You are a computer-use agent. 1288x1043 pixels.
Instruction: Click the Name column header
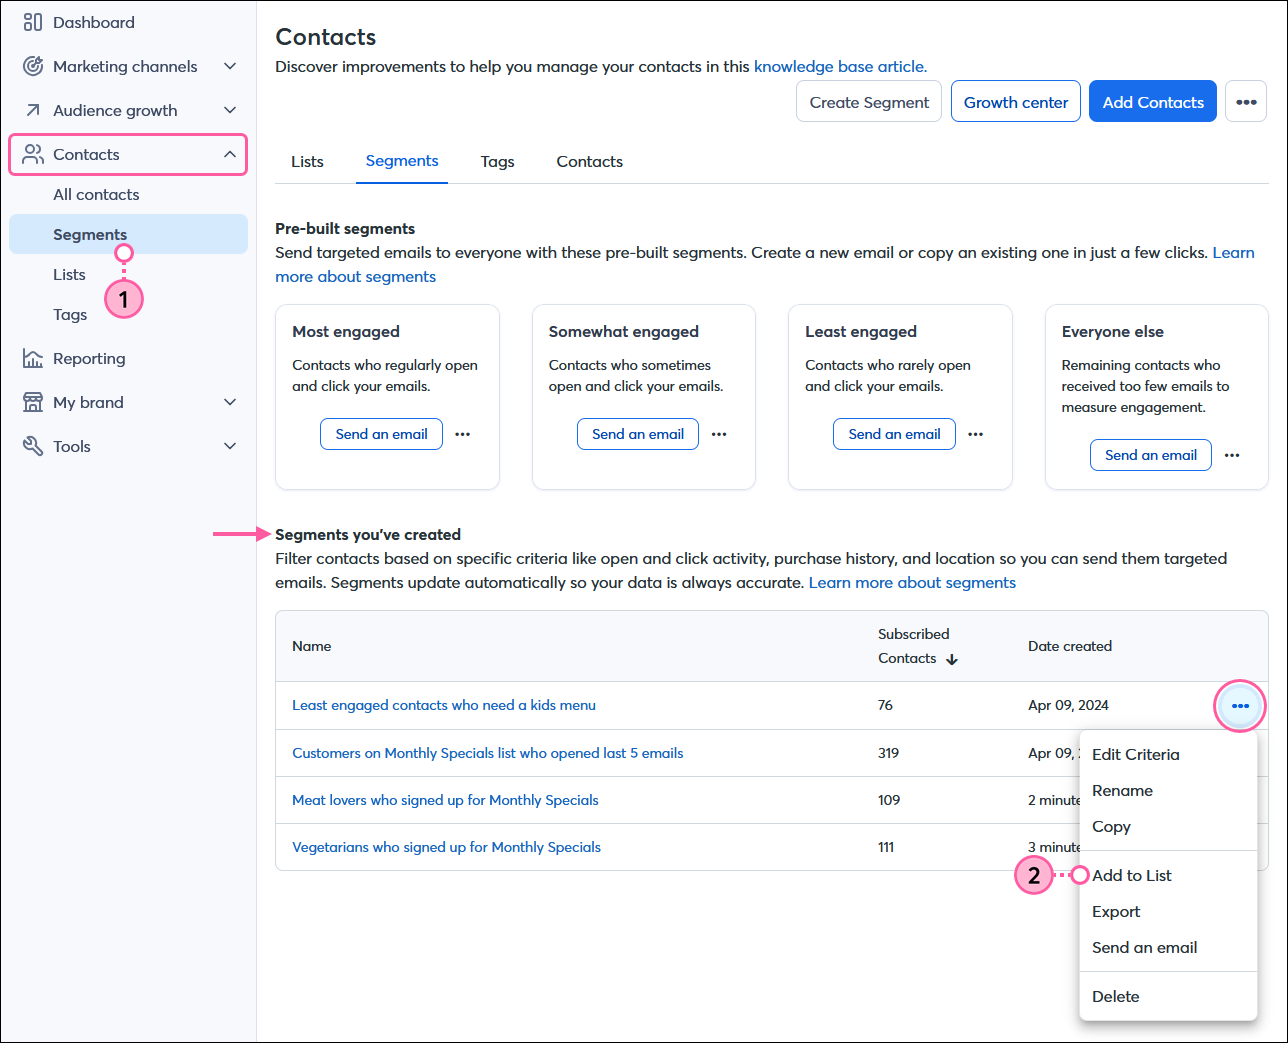click(311, 646)
